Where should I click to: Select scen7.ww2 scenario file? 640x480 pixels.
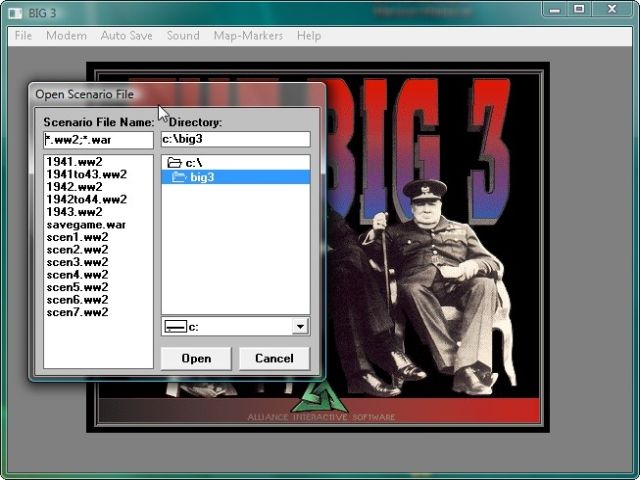(77, 312)
